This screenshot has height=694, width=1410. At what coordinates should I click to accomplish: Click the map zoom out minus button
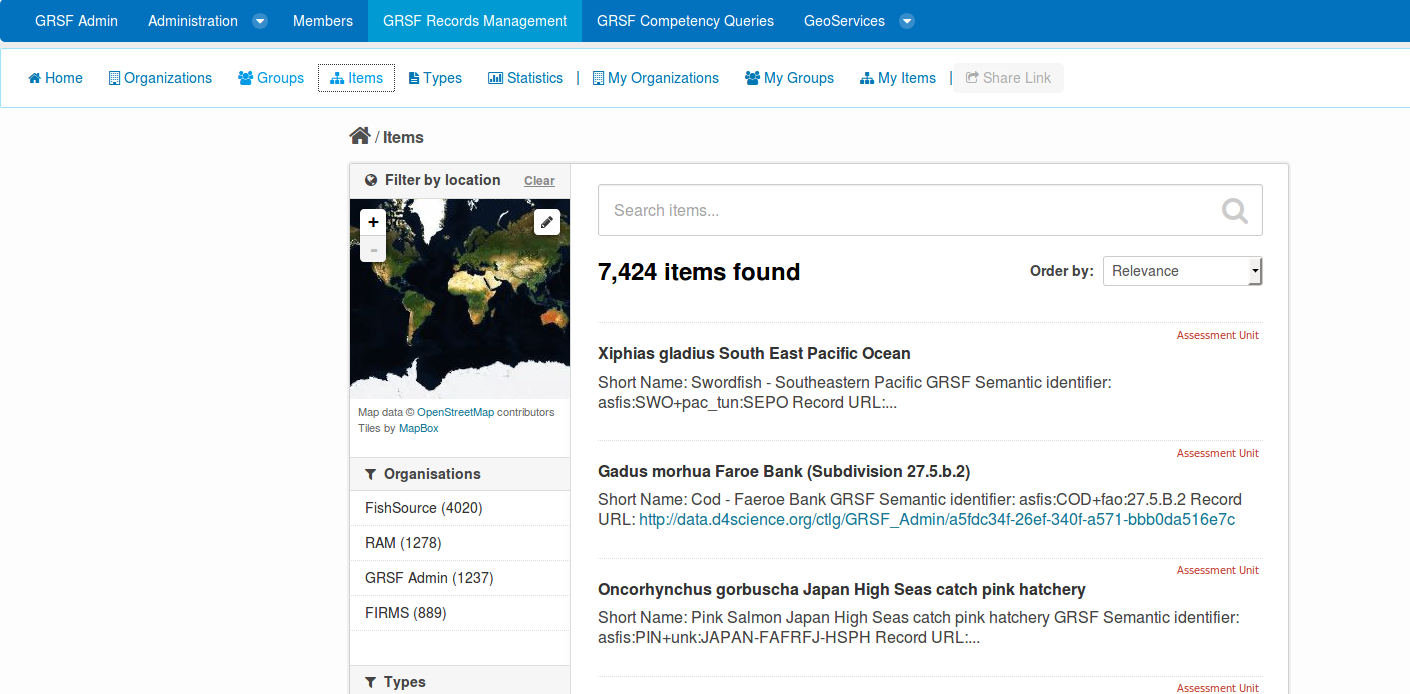(373, 249)
